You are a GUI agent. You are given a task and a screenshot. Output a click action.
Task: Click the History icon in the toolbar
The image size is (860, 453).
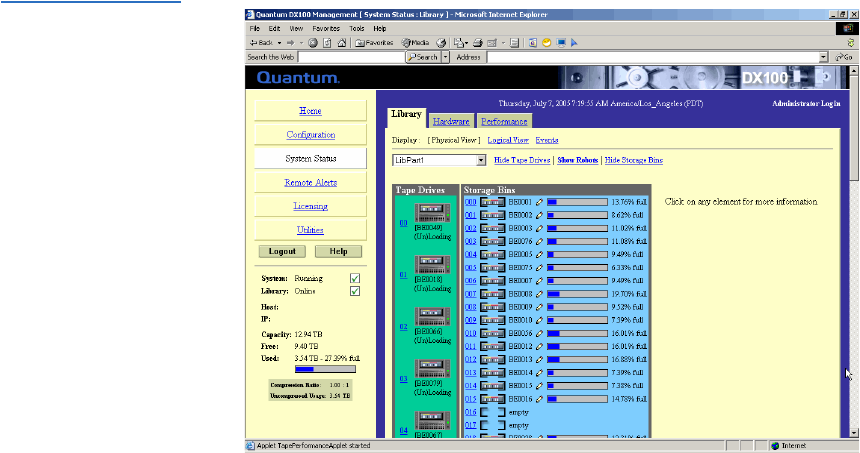pyautogui.click(x=442, y=43)
